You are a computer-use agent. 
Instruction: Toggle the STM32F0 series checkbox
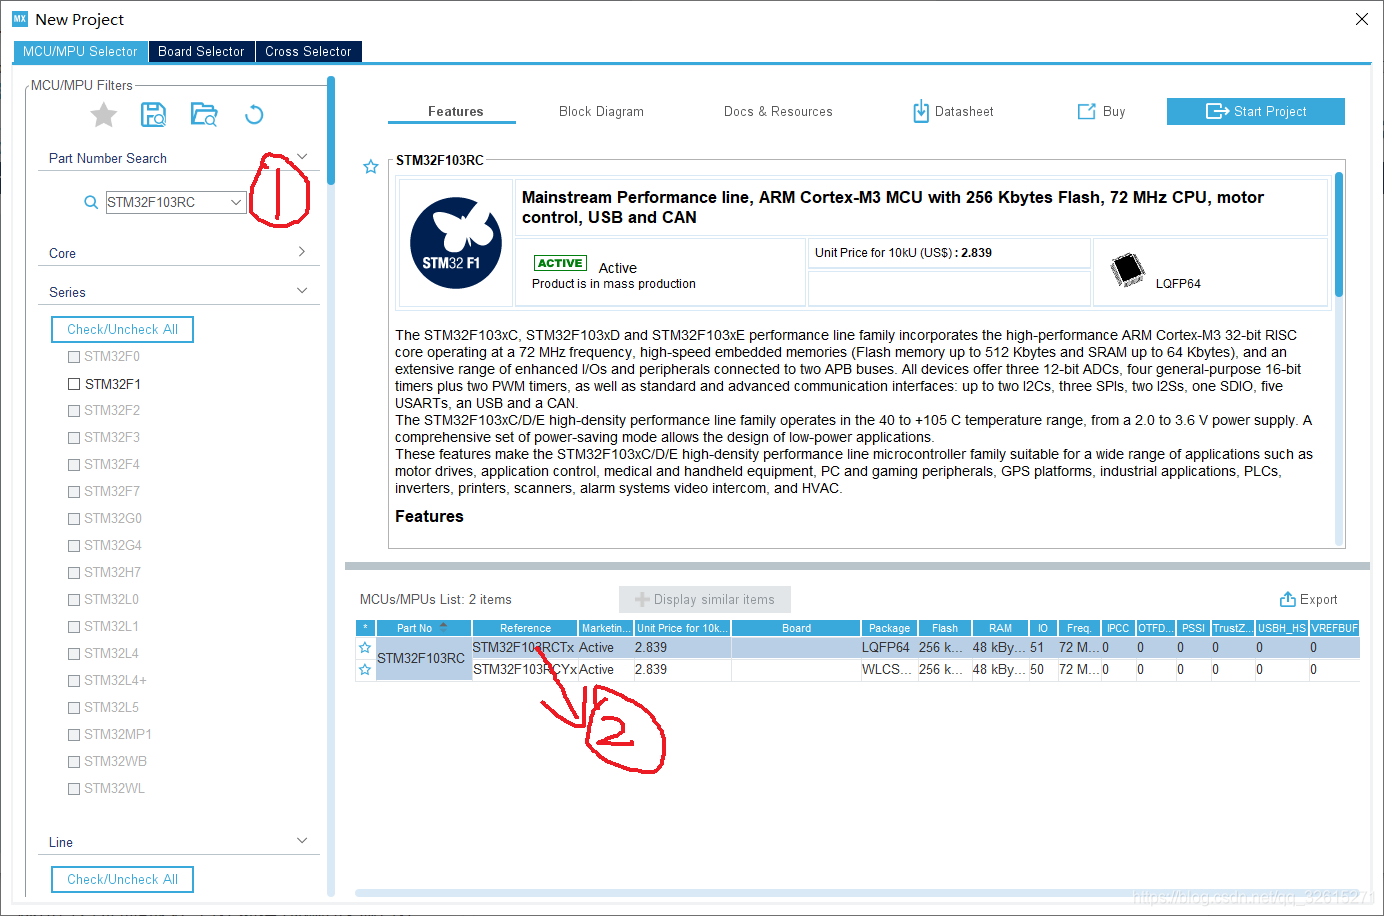tap(74, 357)
